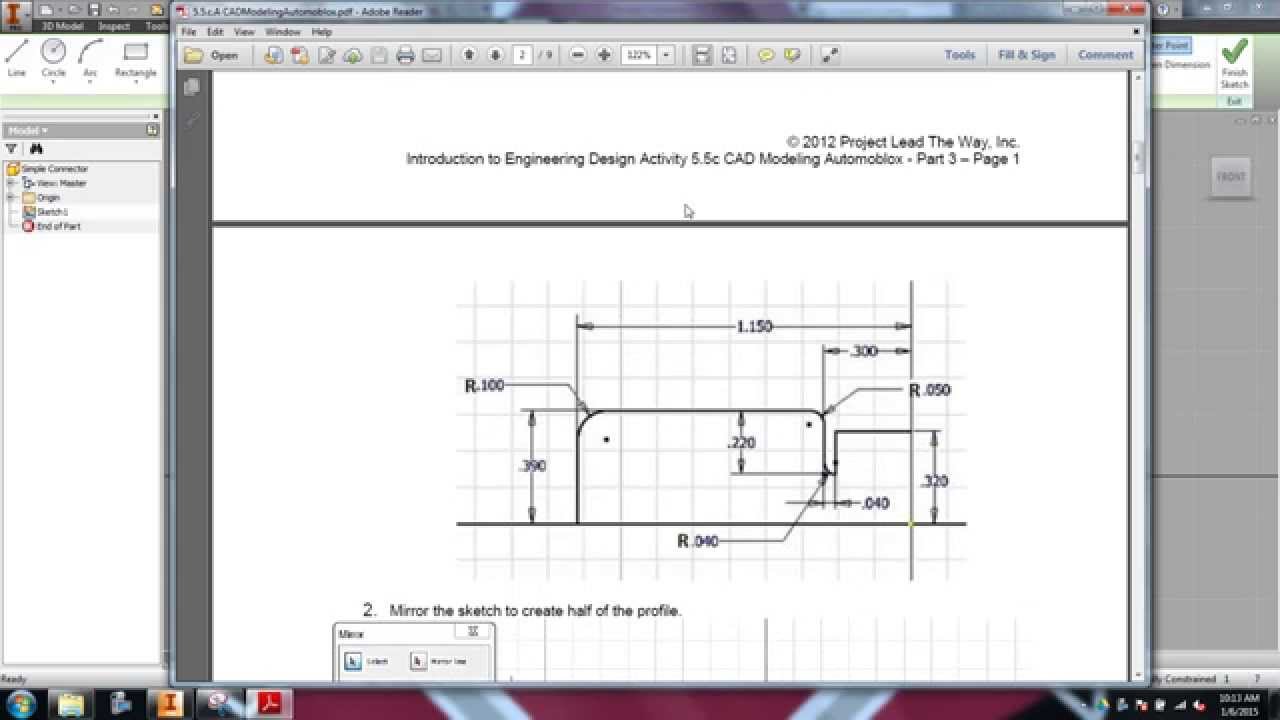Click Finish Sketch green checkmark

(1234, 62)
